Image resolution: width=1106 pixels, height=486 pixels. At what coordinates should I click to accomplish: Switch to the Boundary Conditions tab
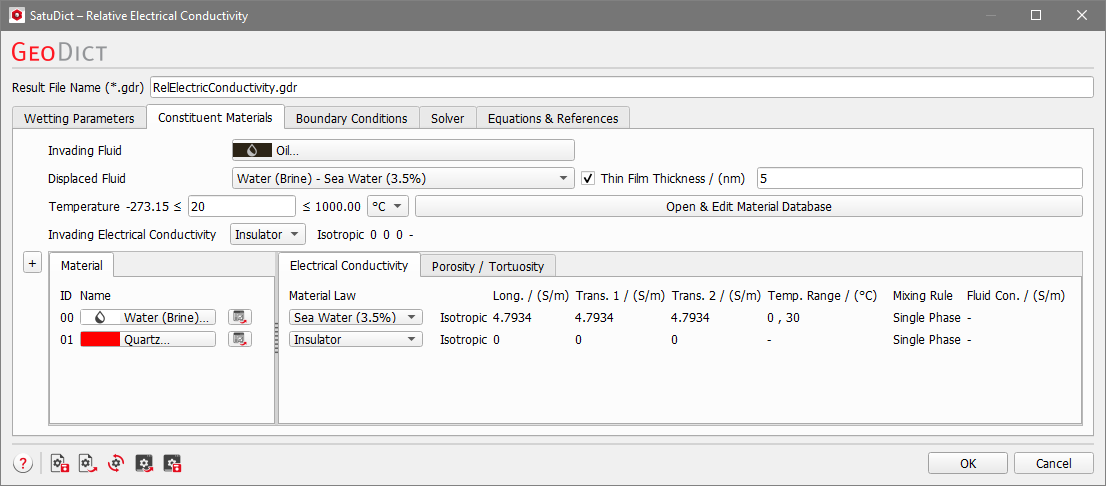pyautogui.click(x=351, y=118)
